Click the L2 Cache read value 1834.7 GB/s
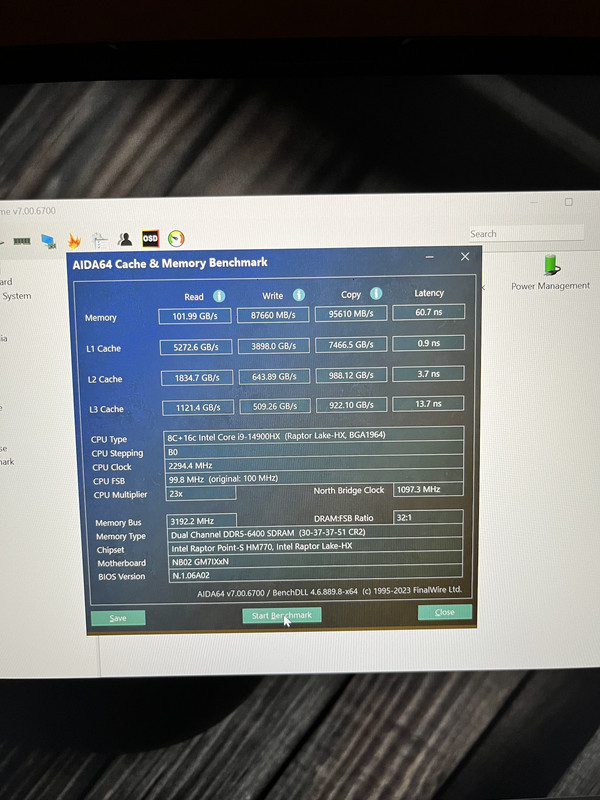The image size is (600, 800). tap(197, 378)
